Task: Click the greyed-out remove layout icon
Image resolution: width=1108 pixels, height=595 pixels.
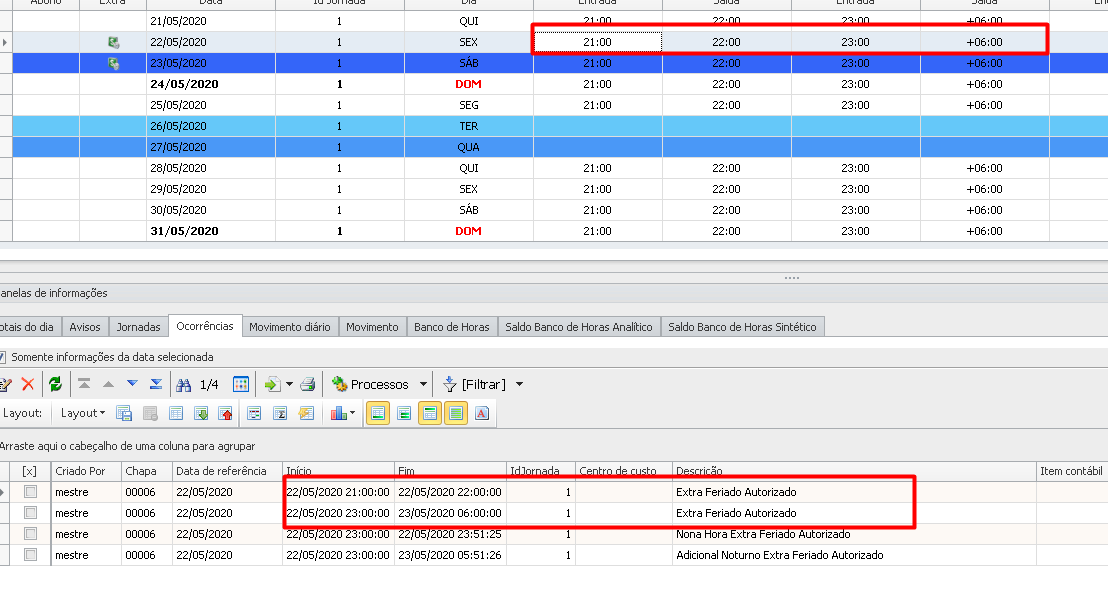Action: (x=150, y=413)
